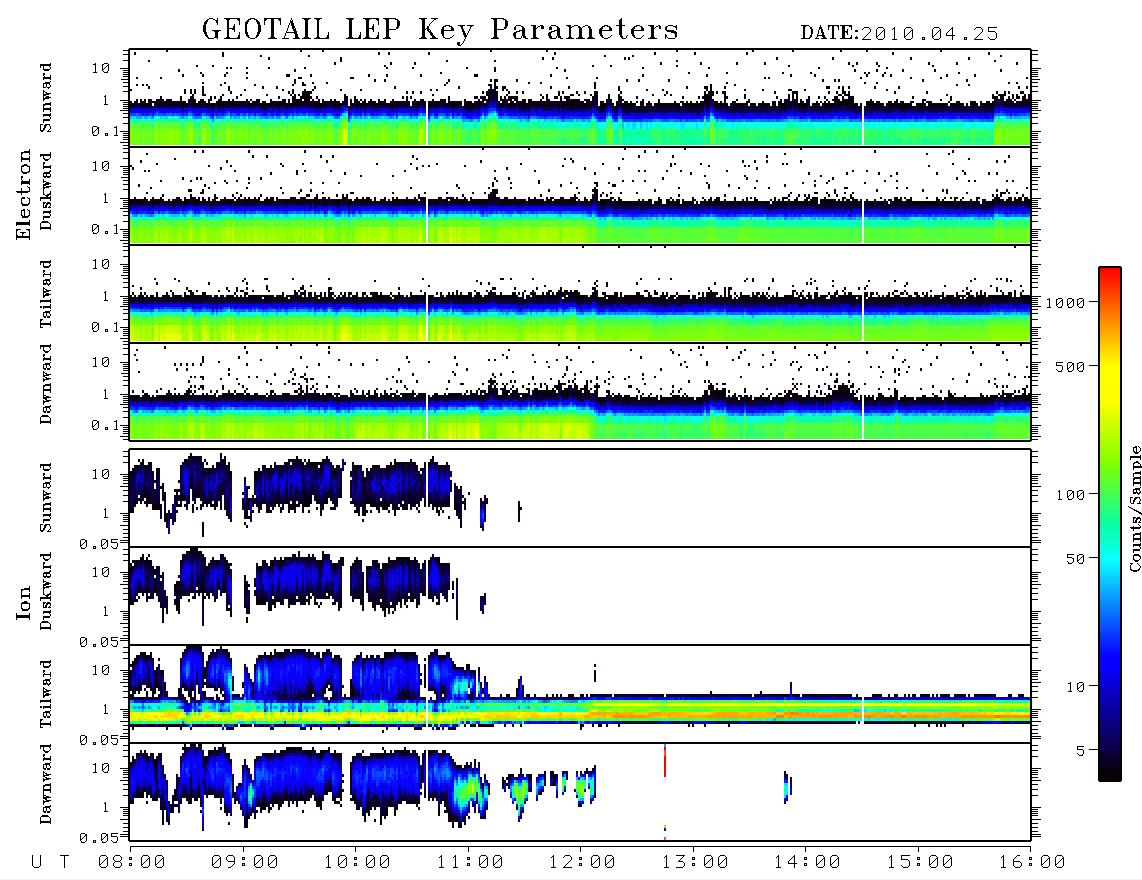Click the Electron Sunward spectrogram plot
The width and height of the screenshot is (1142, 880).
pos(580,98)
